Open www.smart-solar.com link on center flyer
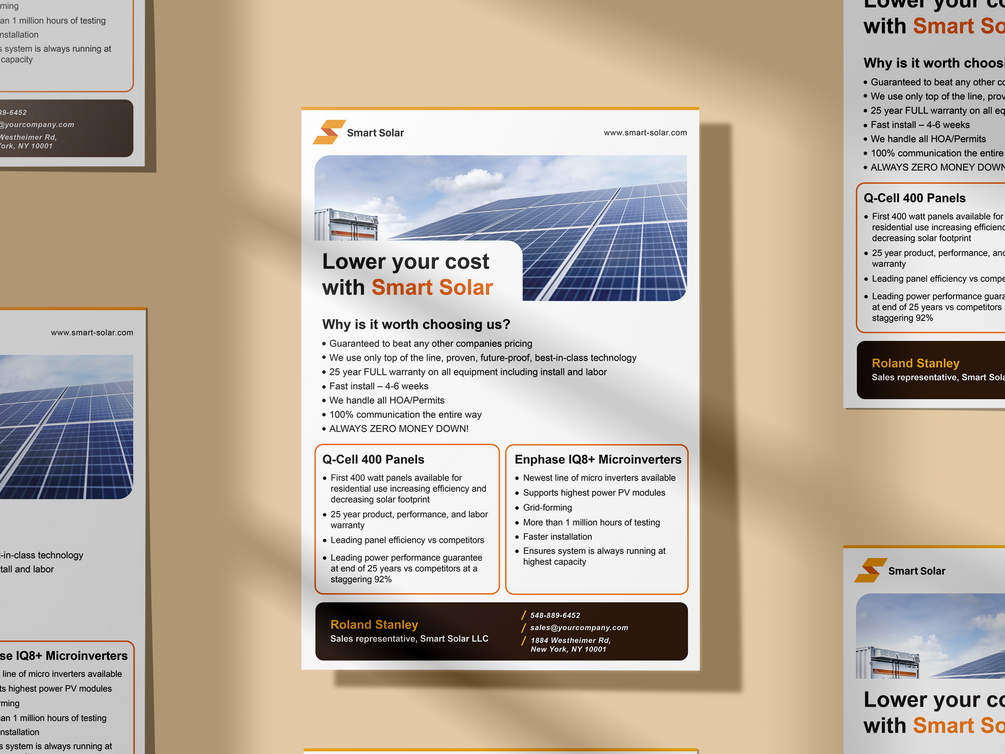The height and width of the screenshot is (754, 1005). point(645,133)
